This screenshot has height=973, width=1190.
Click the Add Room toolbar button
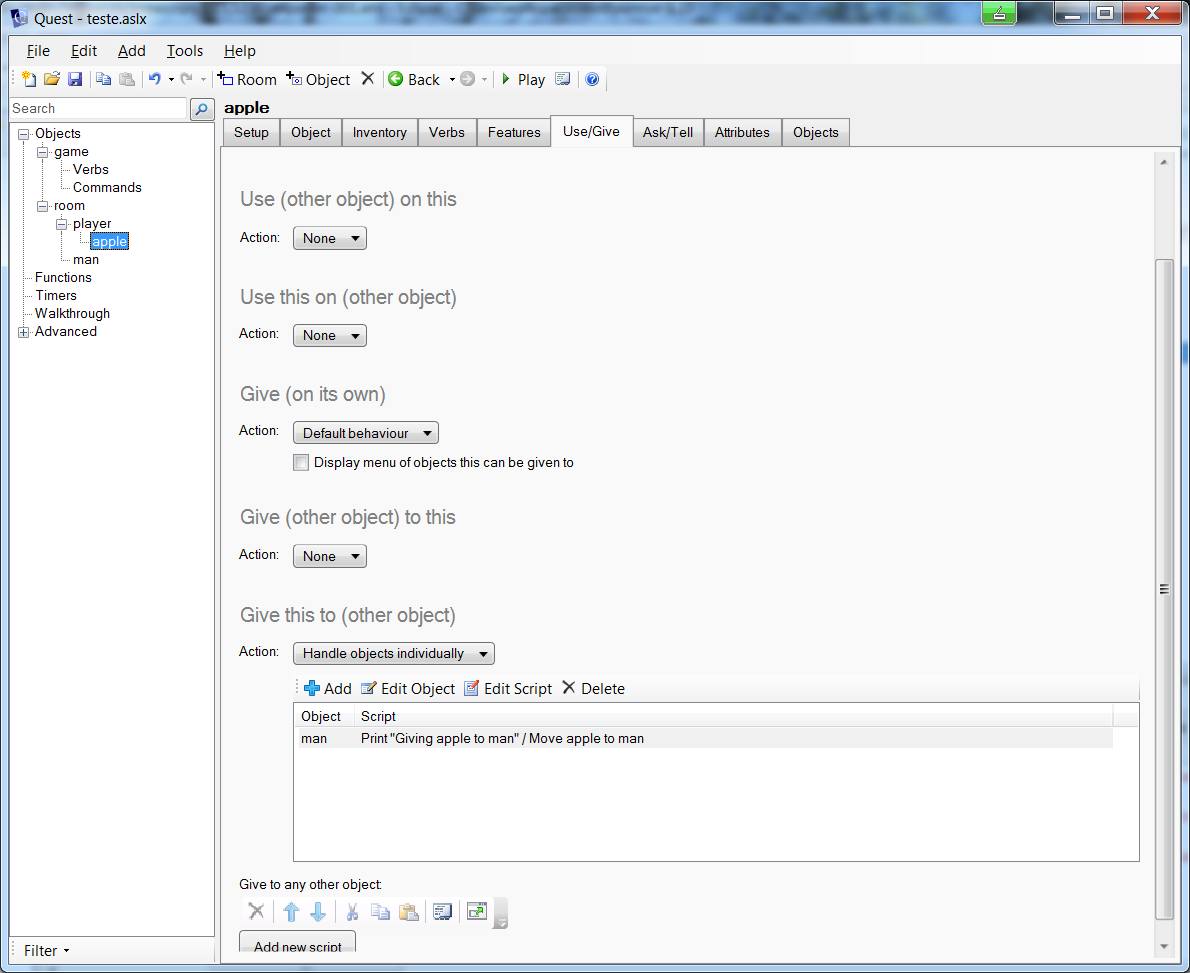pos(247,79)
